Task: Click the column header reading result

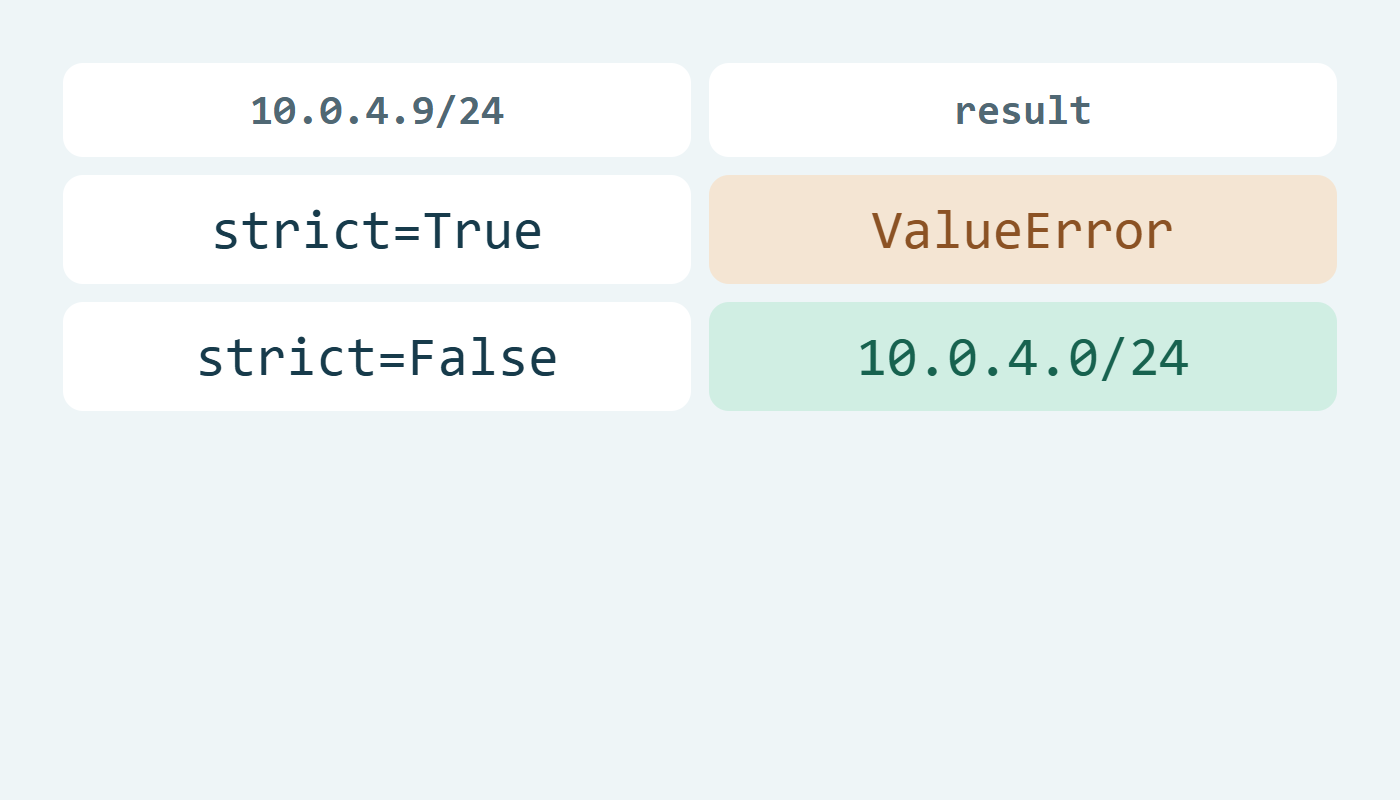Action: (1023, 110)
